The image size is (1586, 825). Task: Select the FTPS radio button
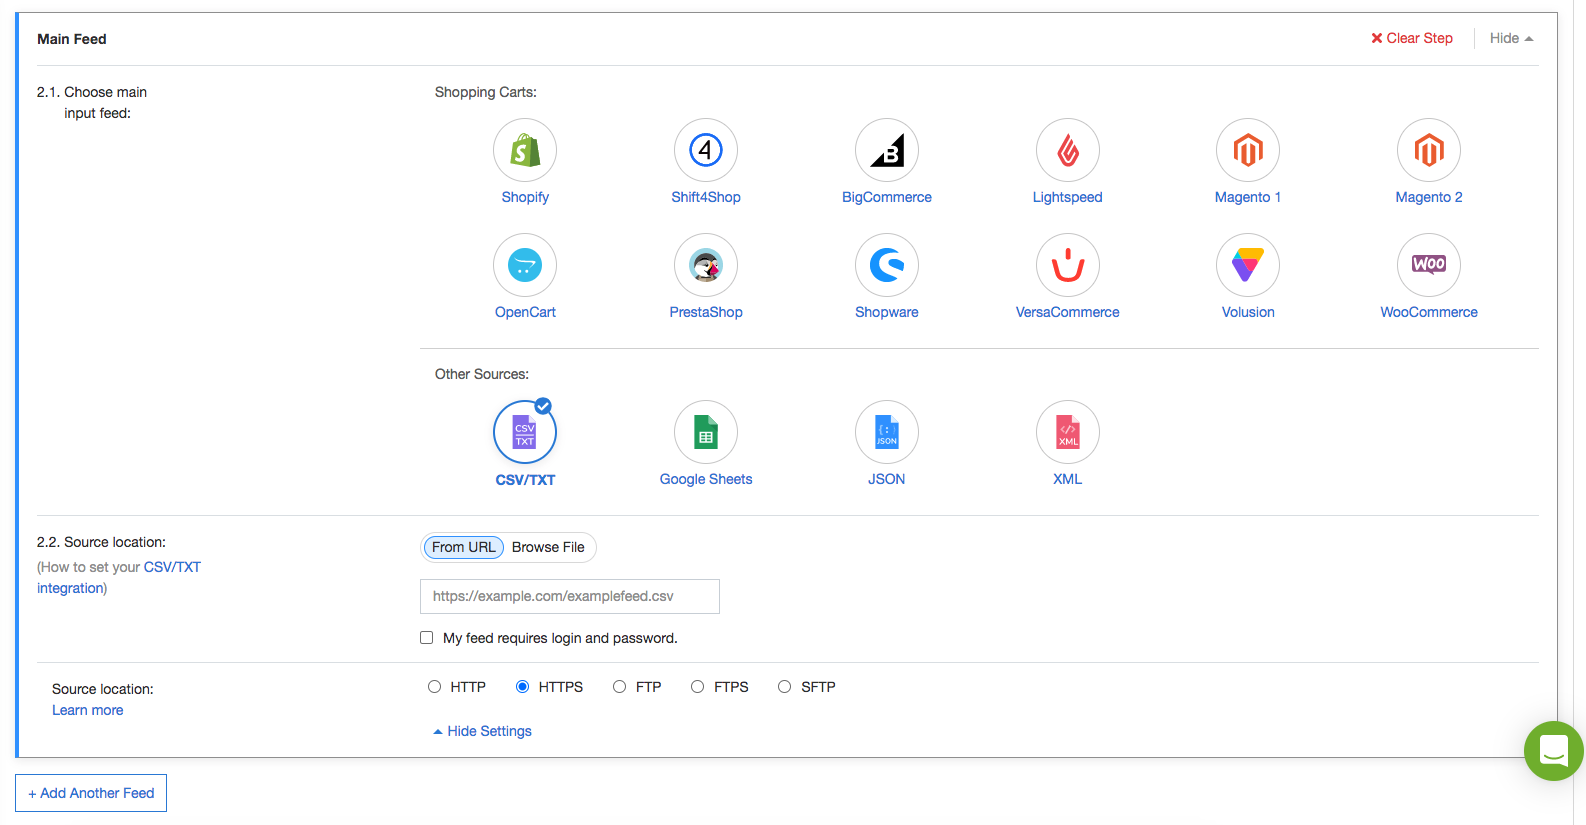(x=698, y=687)
